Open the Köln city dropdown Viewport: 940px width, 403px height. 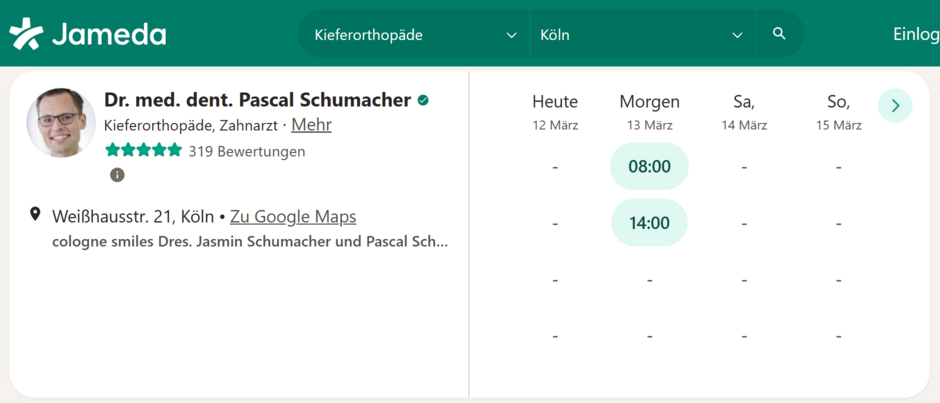tap(641, 35)
